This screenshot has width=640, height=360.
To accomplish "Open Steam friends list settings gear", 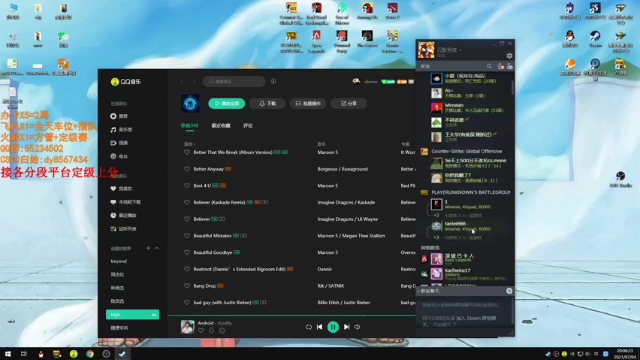I will [x=509, y=56].
